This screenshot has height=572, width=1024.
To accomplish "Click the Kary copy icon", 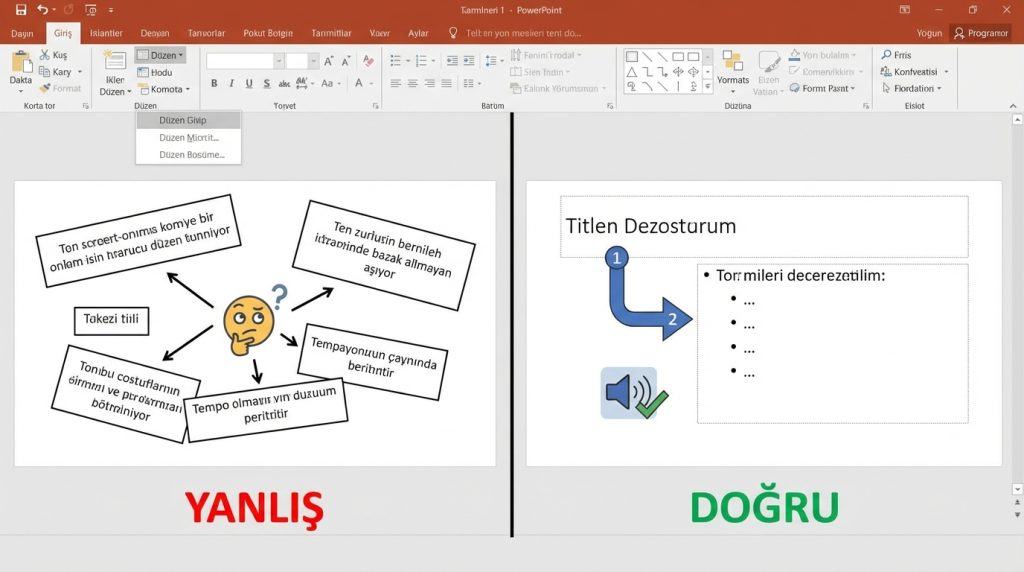I will pos(44,71).
